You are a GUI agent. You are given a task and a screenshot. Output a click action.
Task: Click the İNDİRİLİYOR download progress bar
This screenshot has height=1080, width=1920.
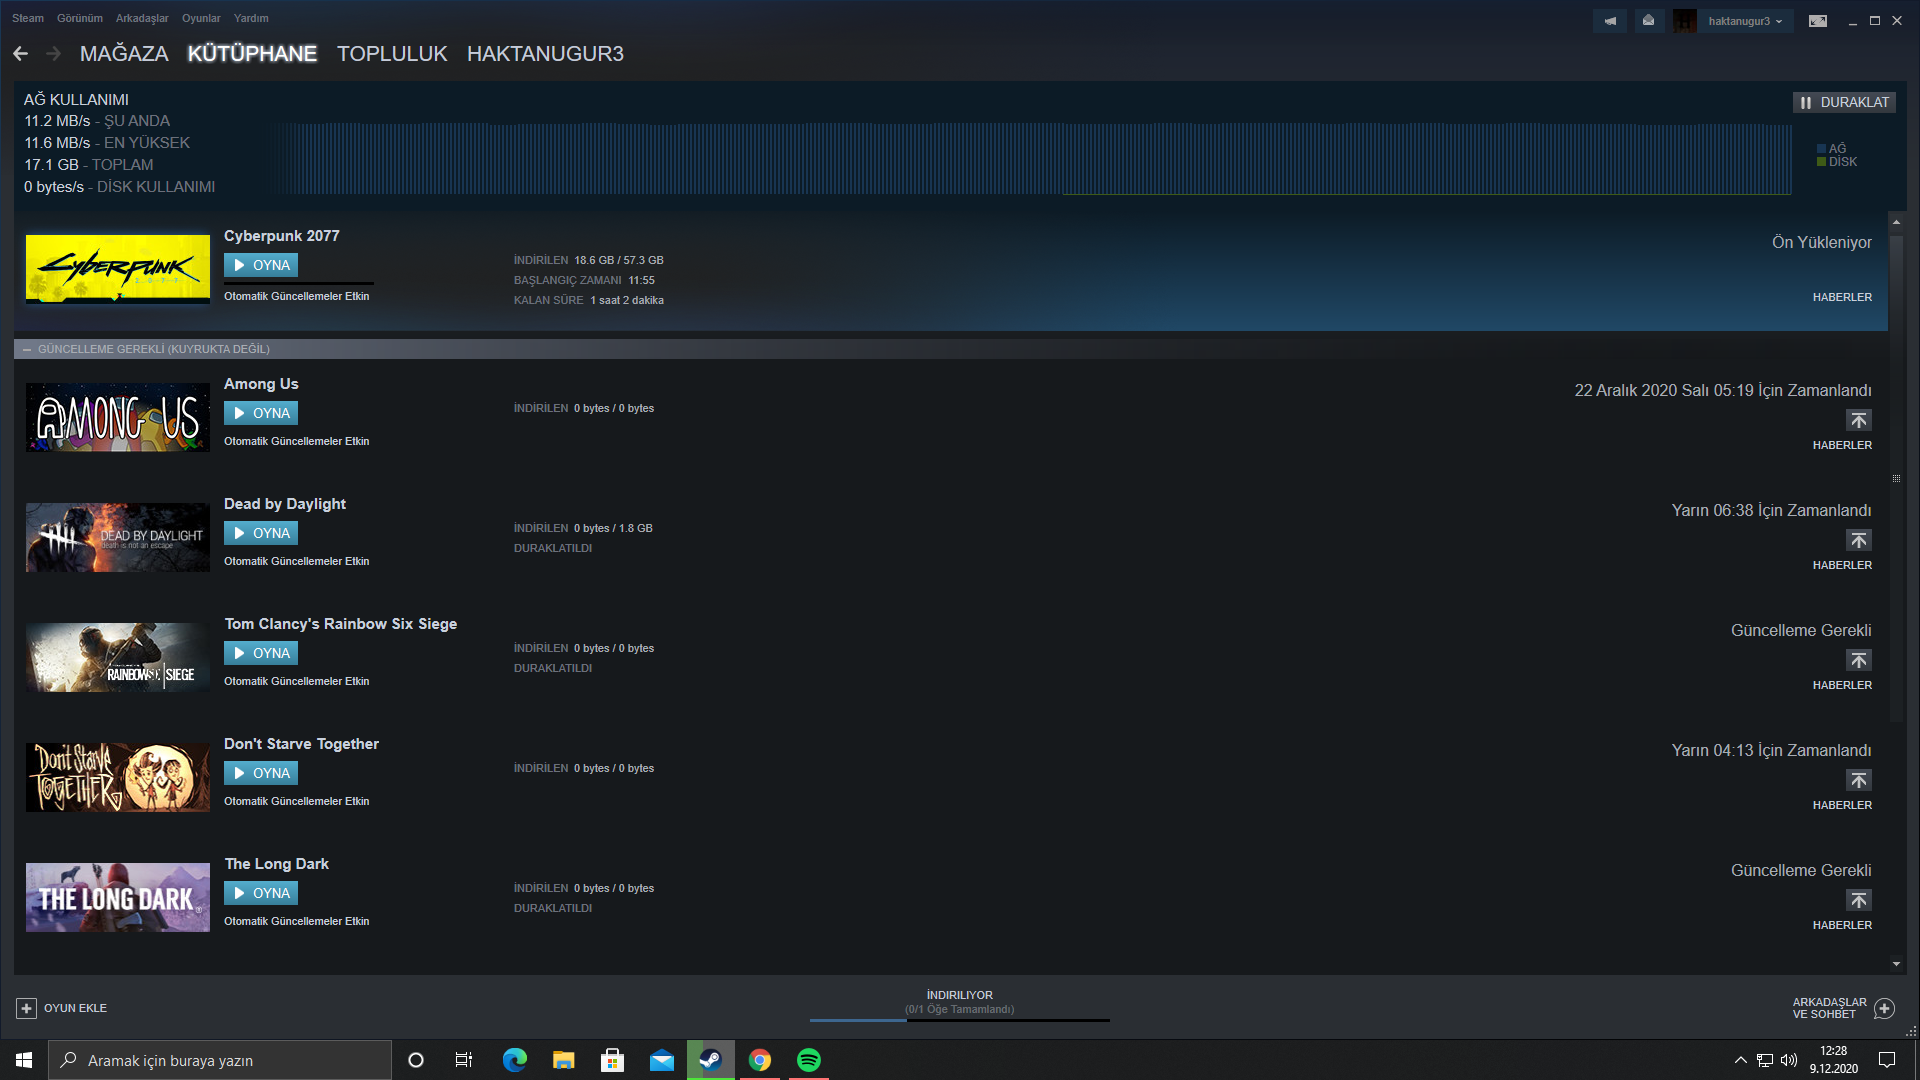pyautogui.click(x=959, y=1019)
